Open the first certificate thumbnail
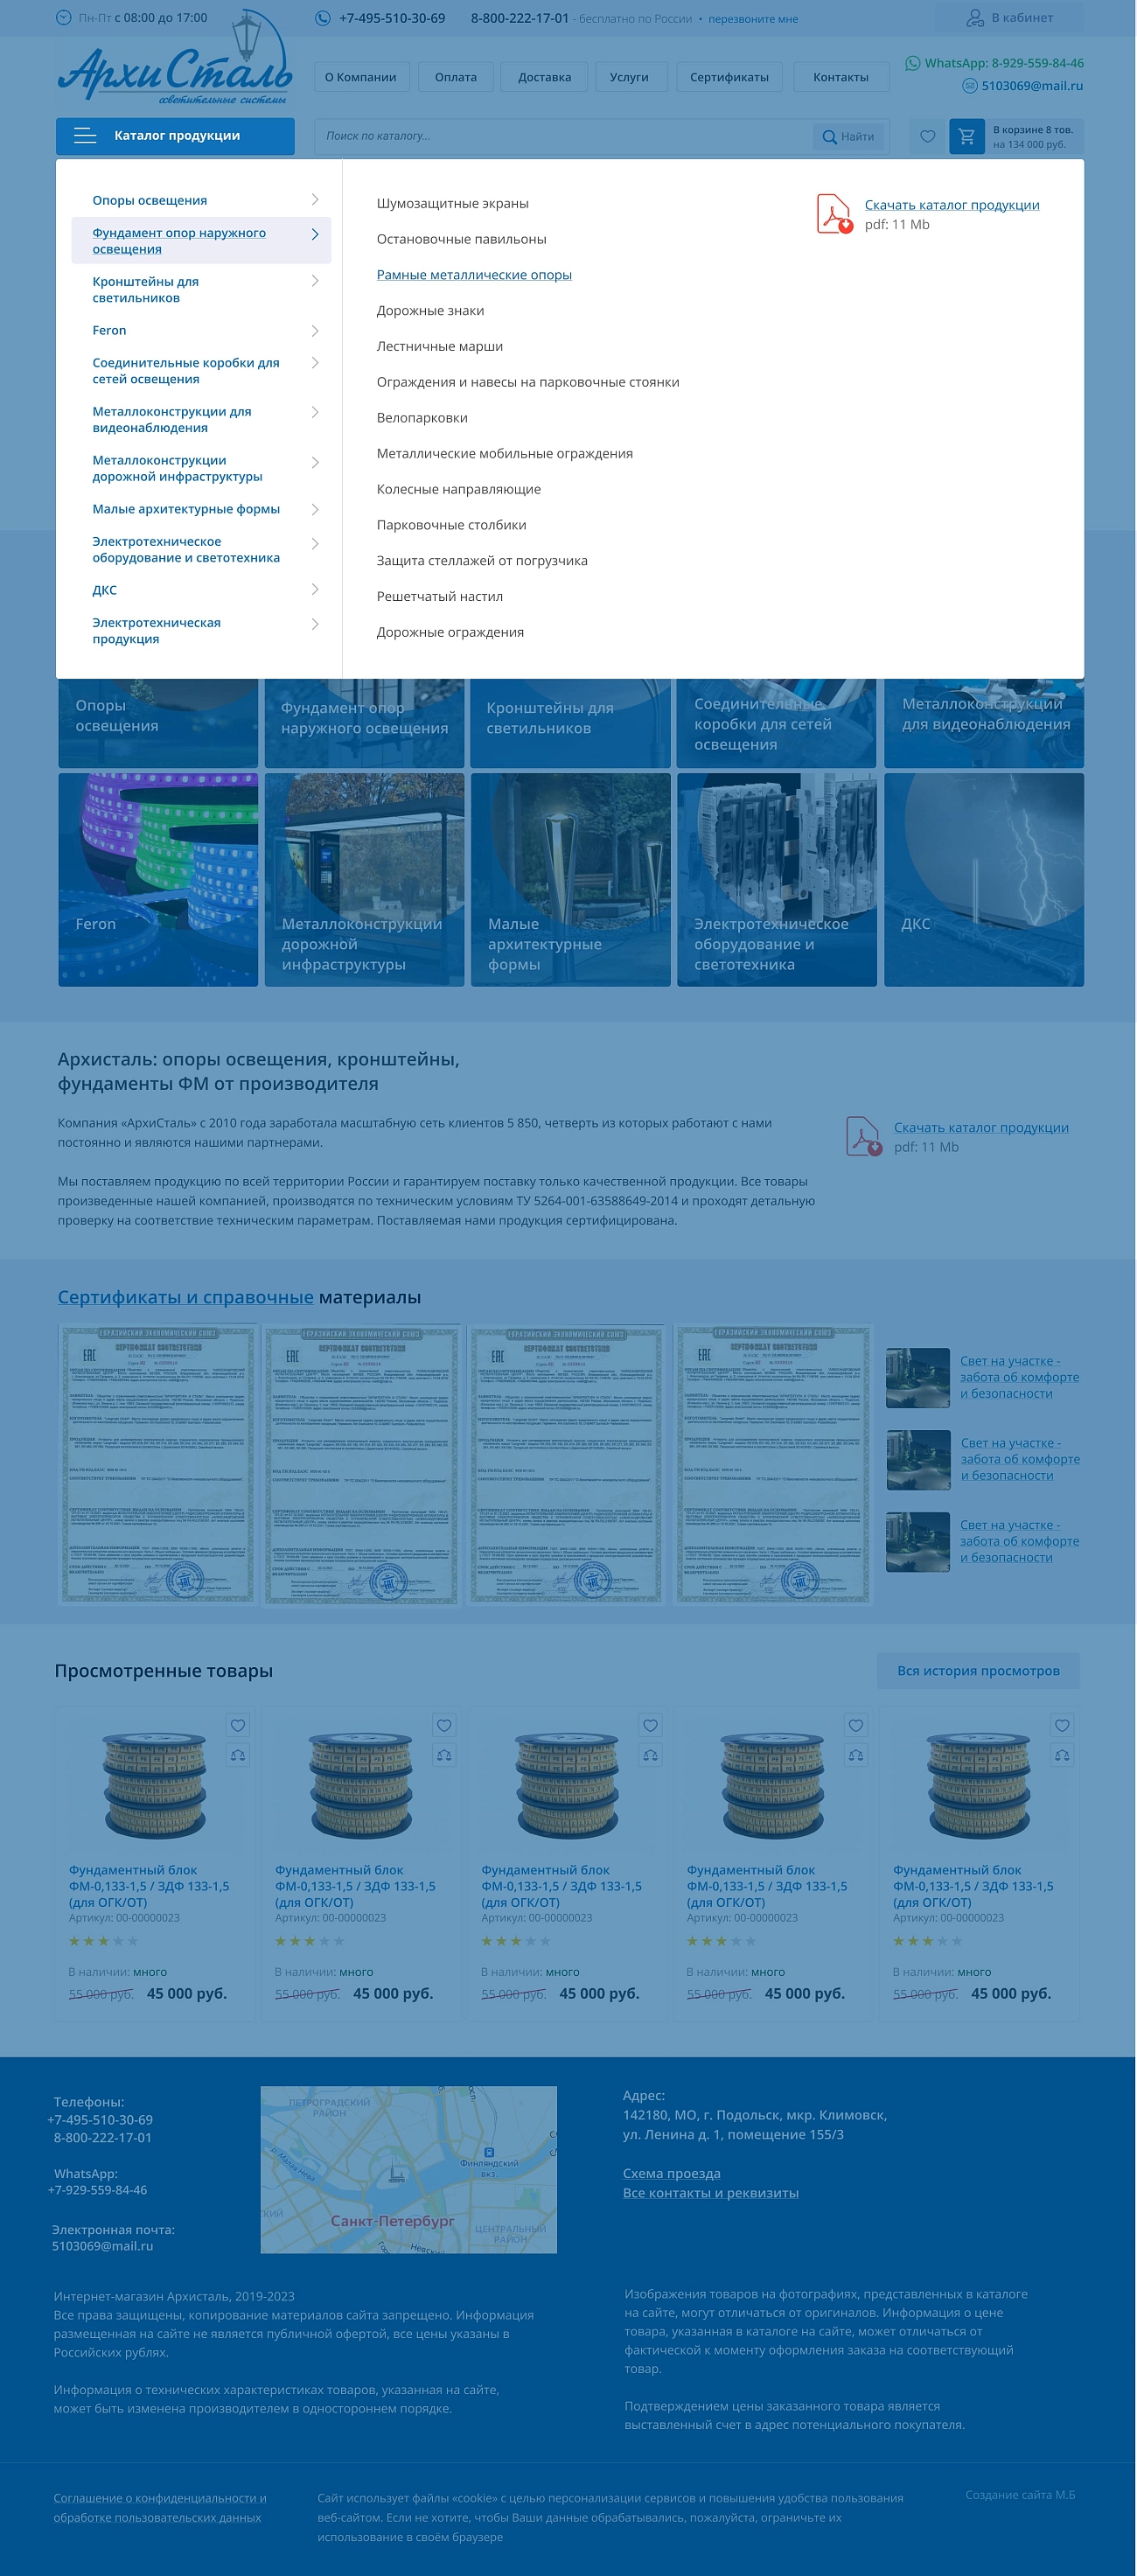 click(158, 1465)
